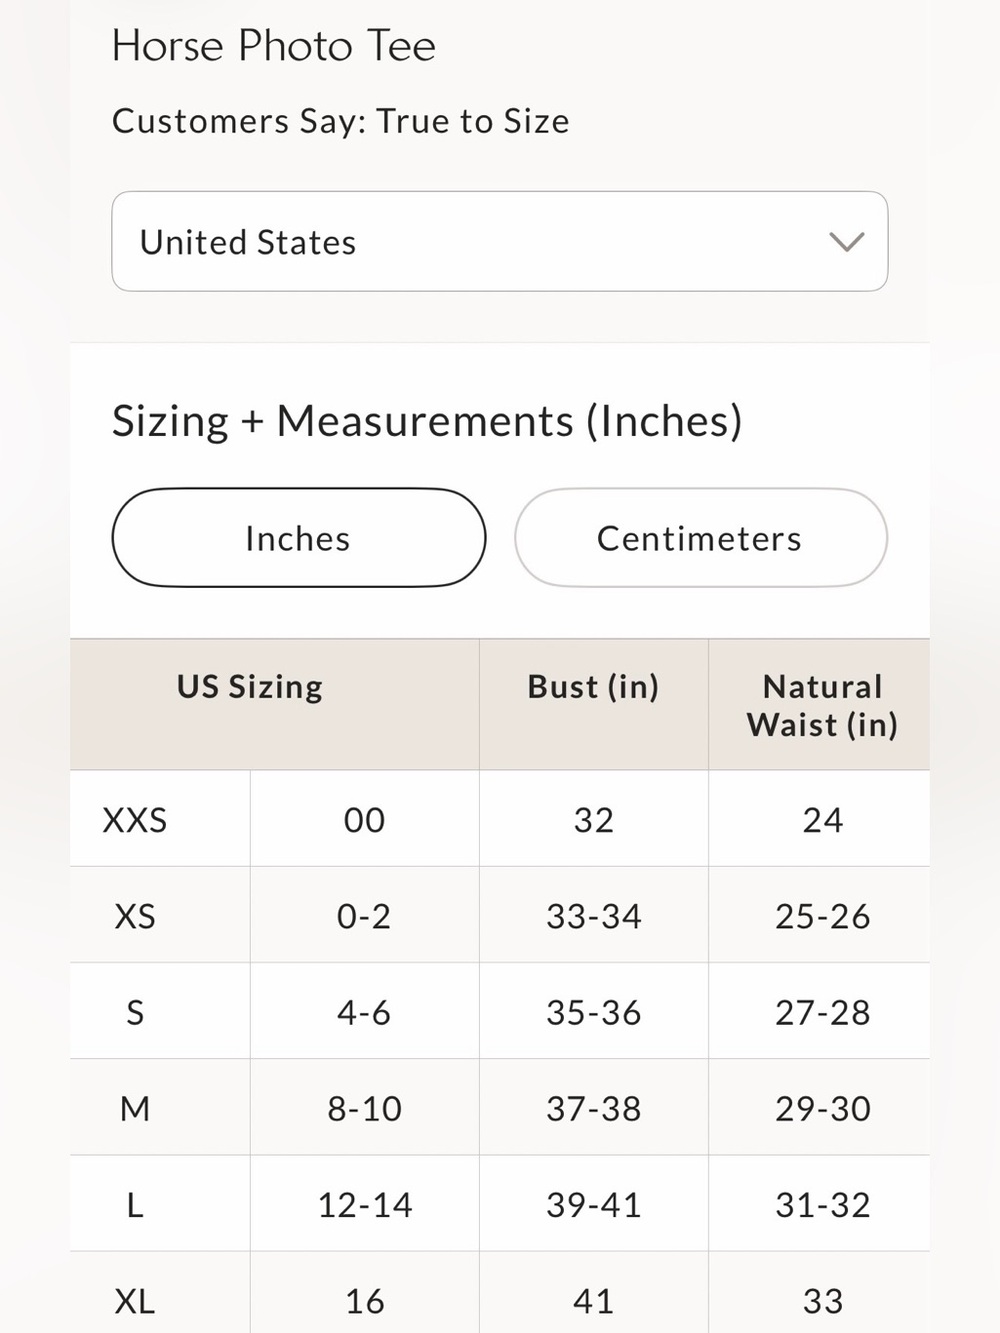Select the XS size row label

pos(135,916)
